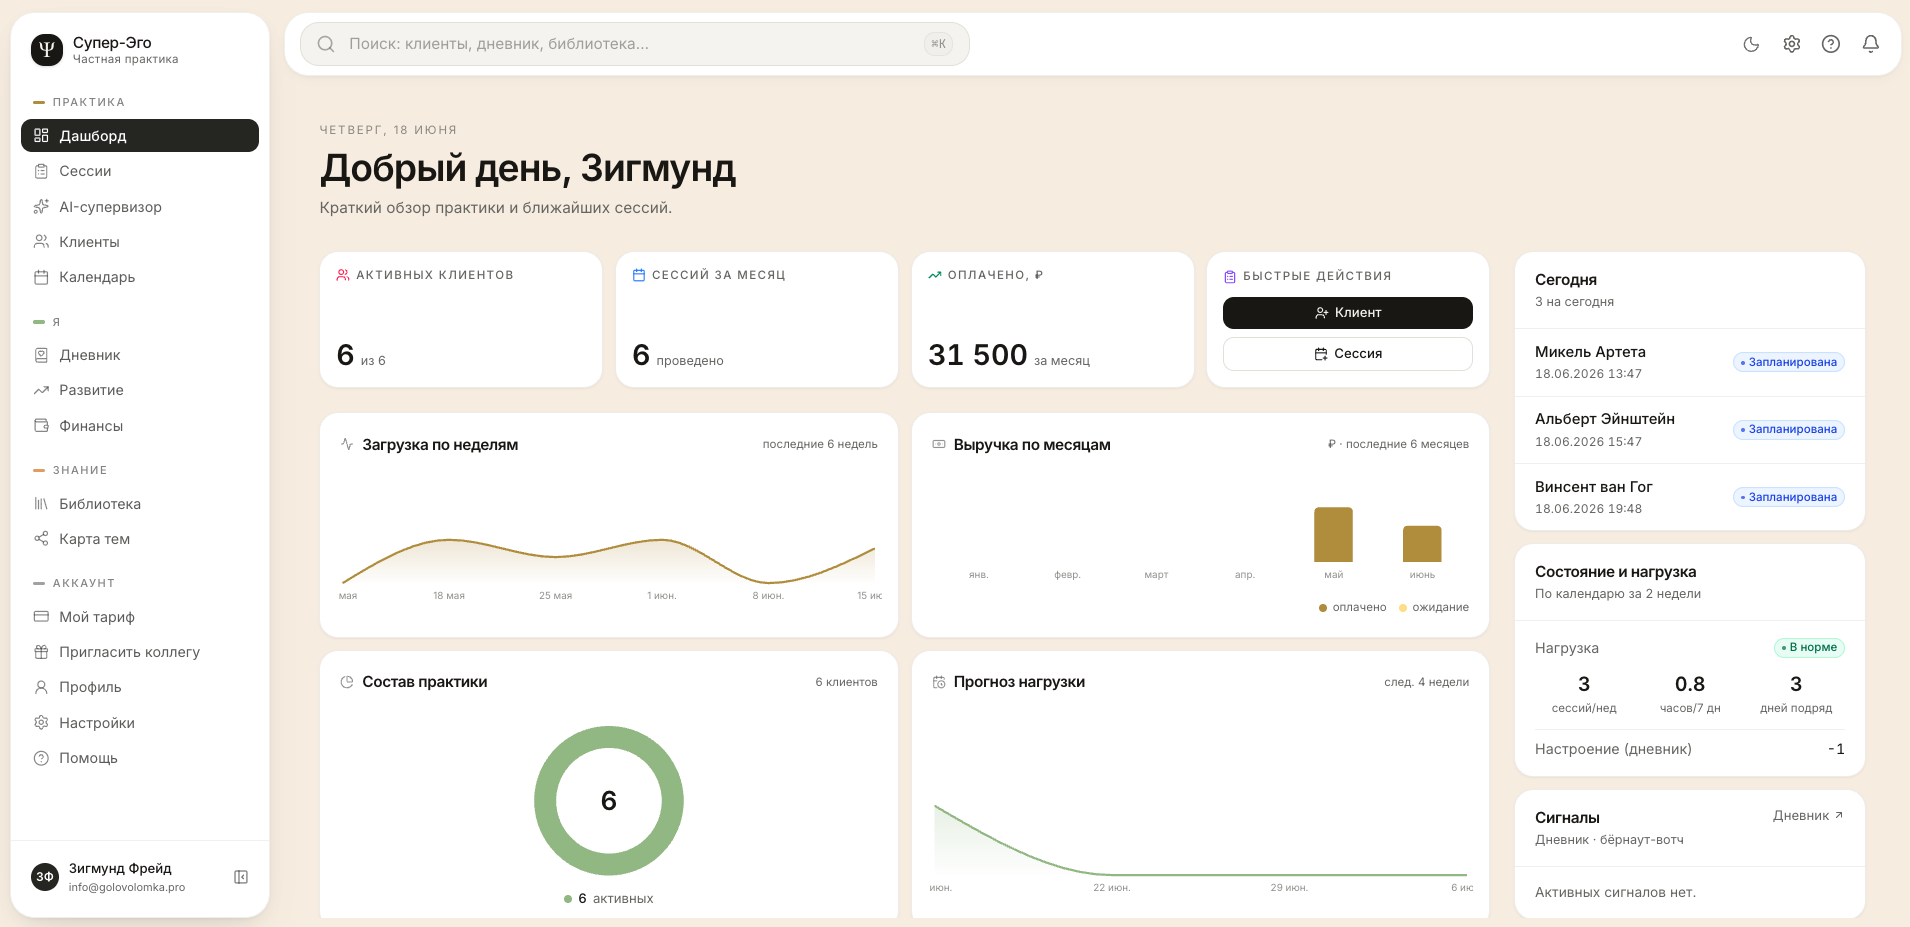Click the ЗФ user avatar

[45, 877]
